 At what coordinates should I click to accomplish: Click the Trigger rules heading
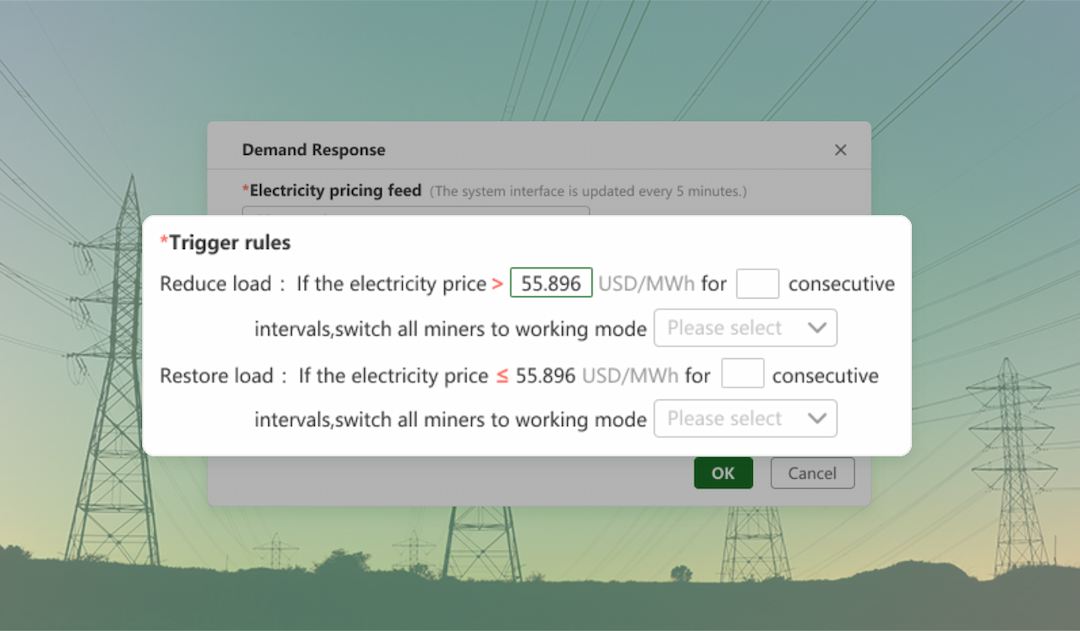pyautogui.click(x=229, y=242)
